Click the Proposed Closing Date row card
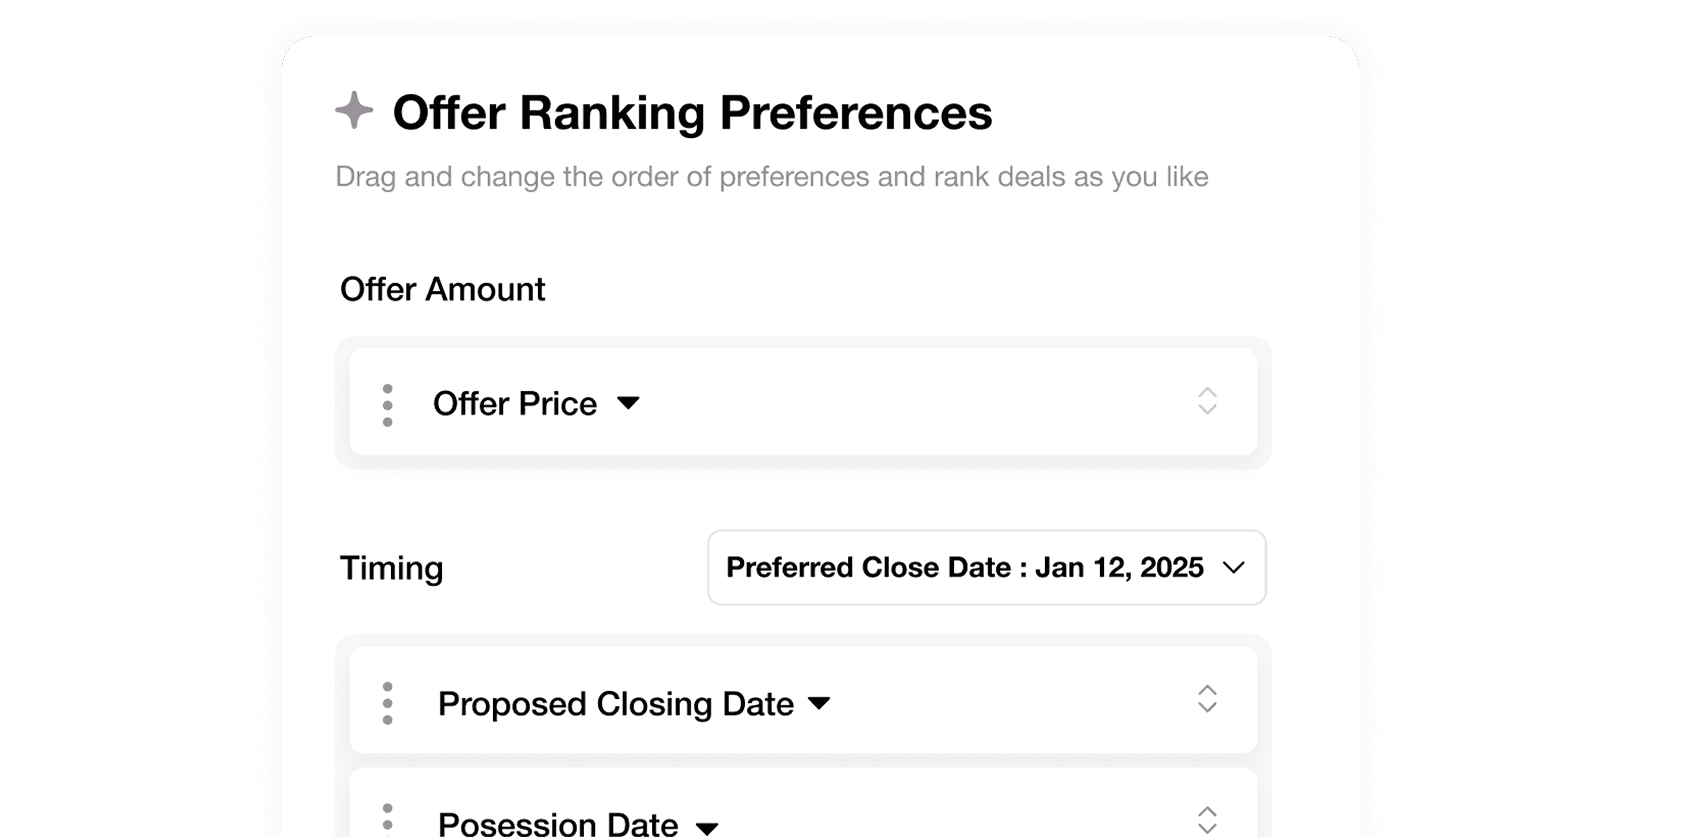Image resolution: width=1695 pixels, height=837 pixels. click(x=803, y=700)
